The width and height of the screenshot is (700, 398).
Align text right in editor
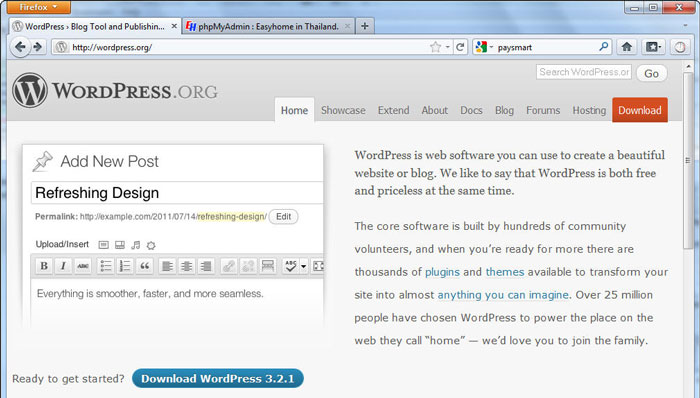click(206, 266)
